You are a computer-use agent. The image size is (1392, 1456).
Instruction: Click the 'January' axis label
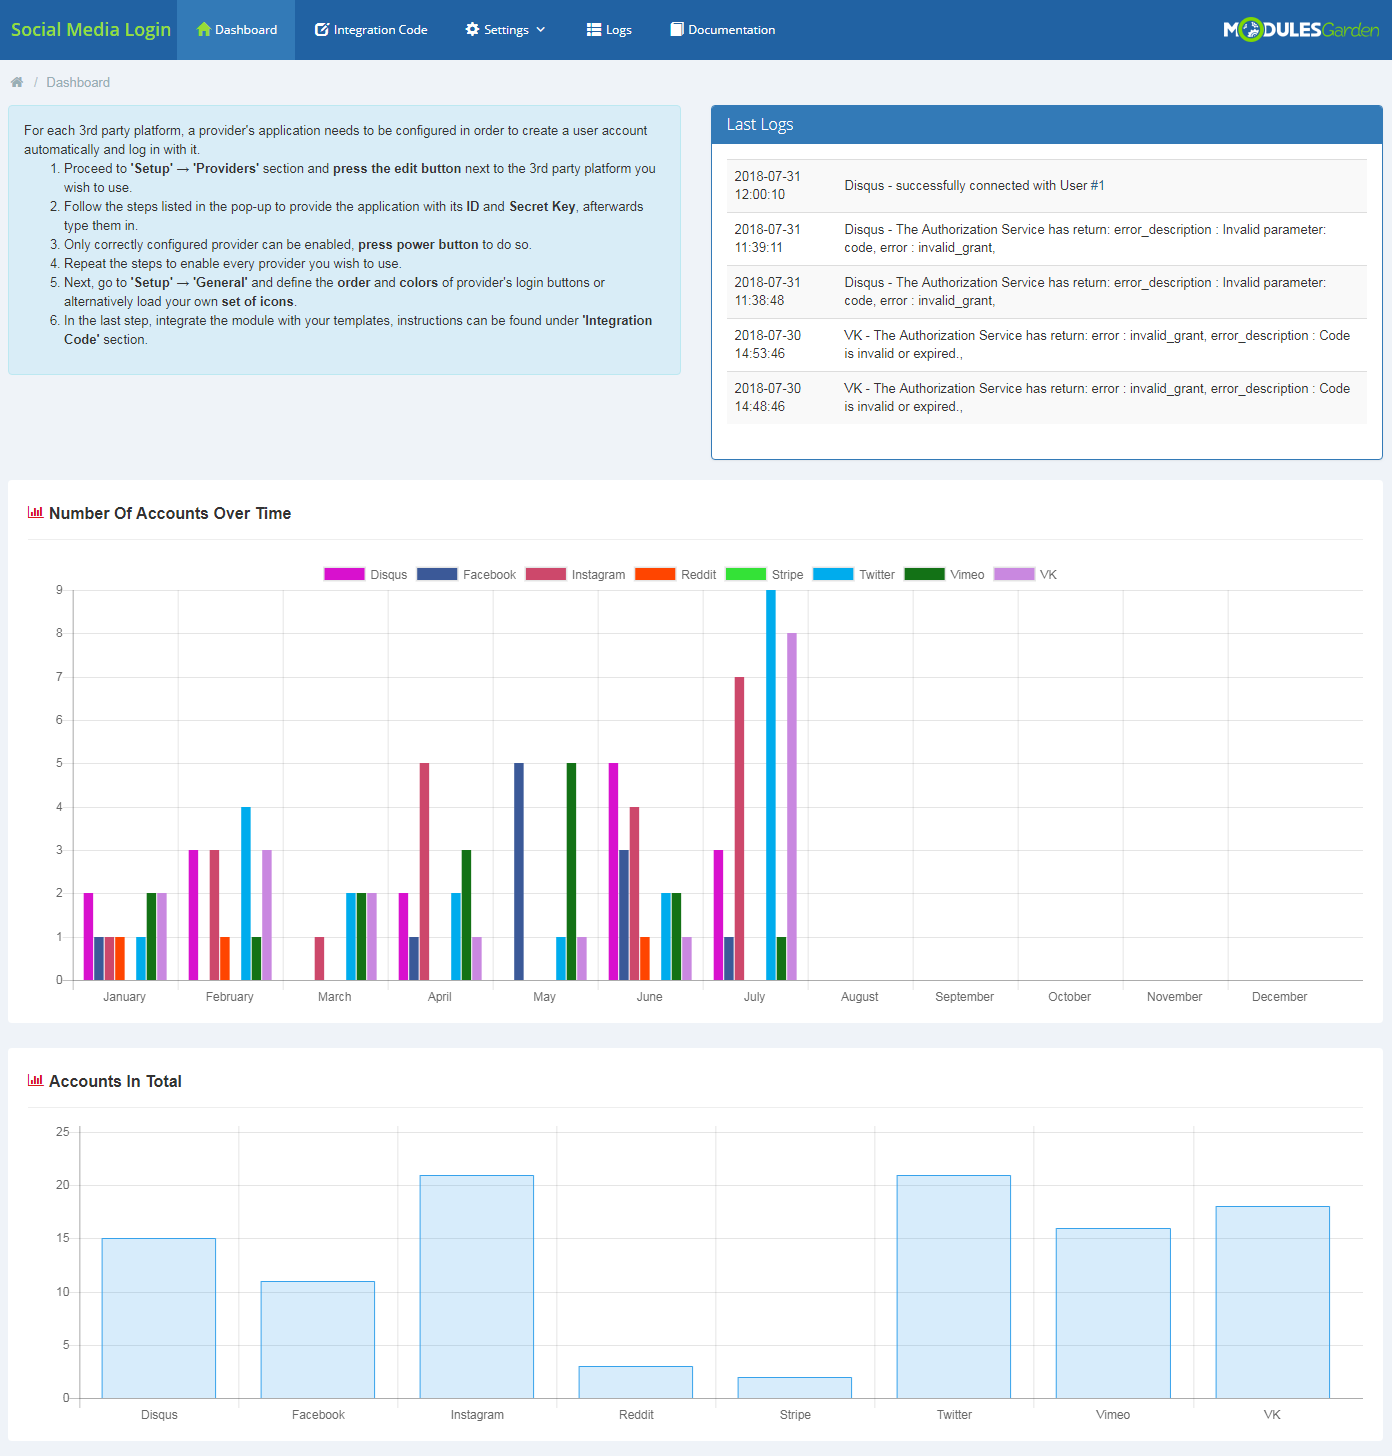[x=125, y=997]
